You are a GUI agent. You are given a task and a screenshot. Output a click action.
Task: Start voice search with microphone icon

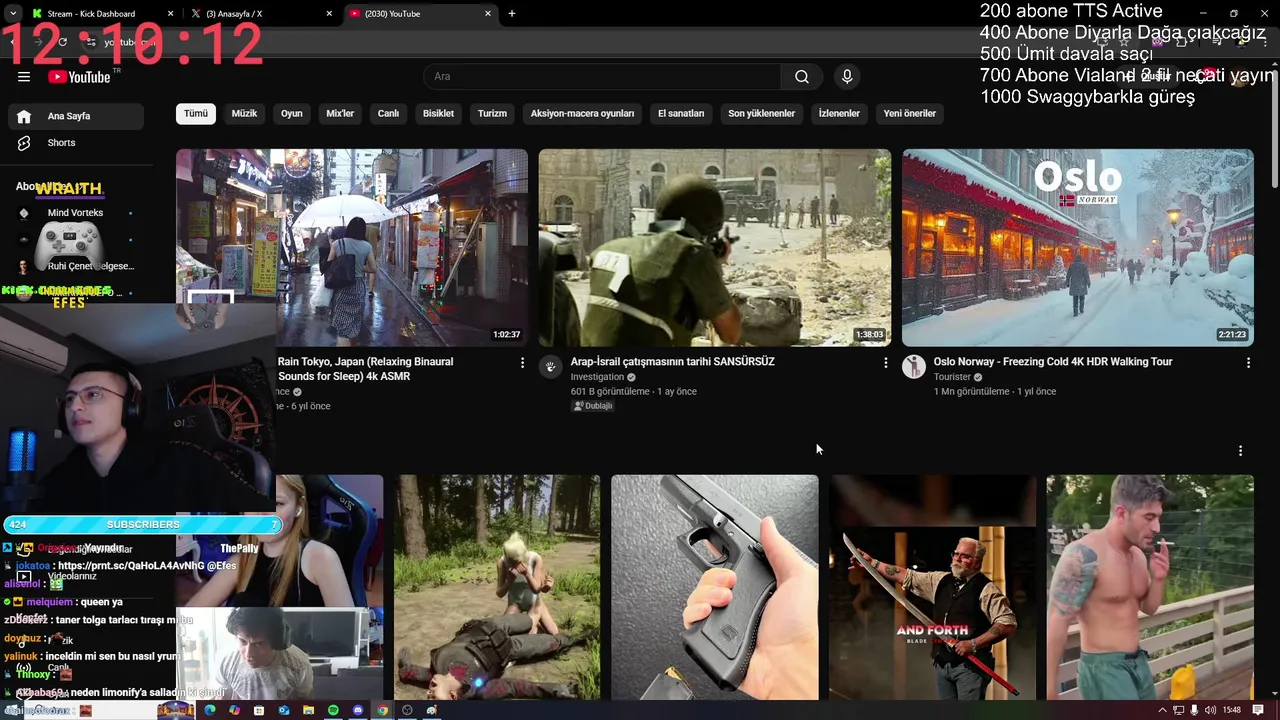(x=847, y=77)
